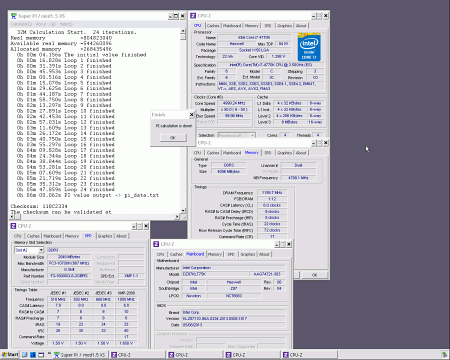Click the 'Loop 24 finished' line
The image size is (450, 360).
(66, 190)
